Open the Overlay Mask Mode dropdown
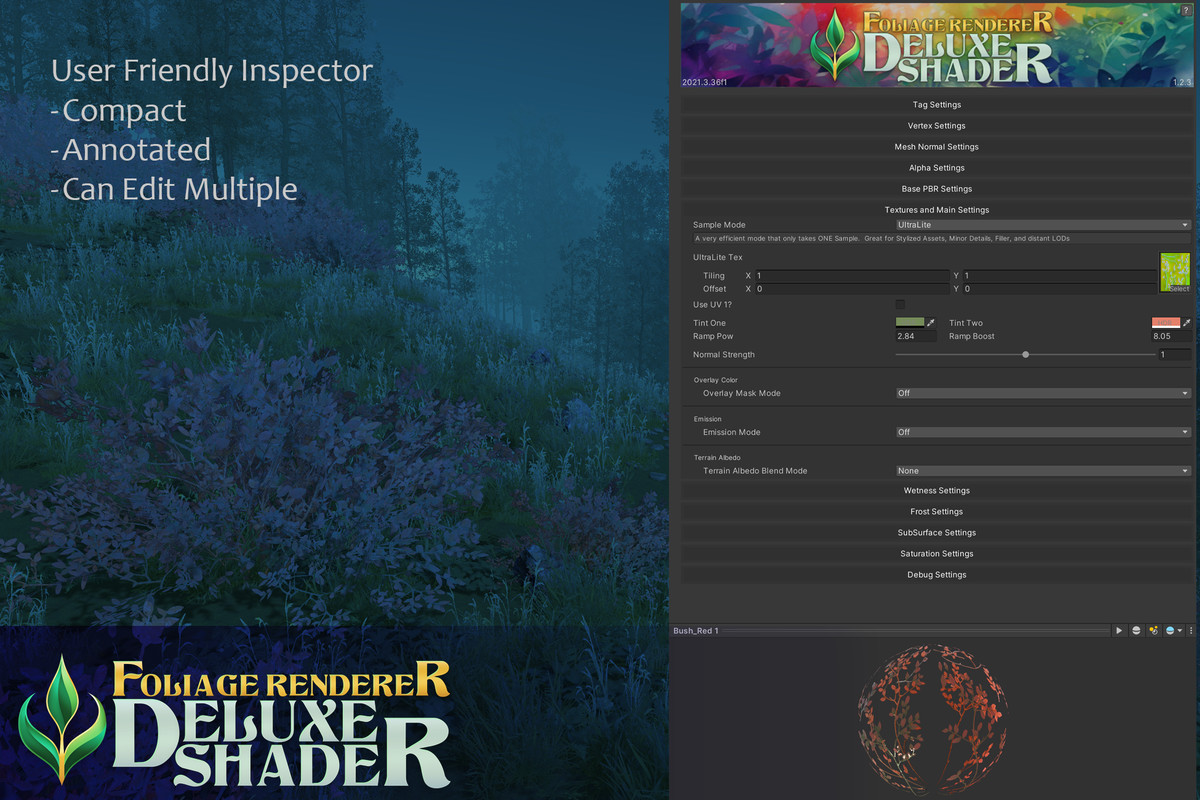The width and height of the screenshot is (1200, 800). (1043, 393)
